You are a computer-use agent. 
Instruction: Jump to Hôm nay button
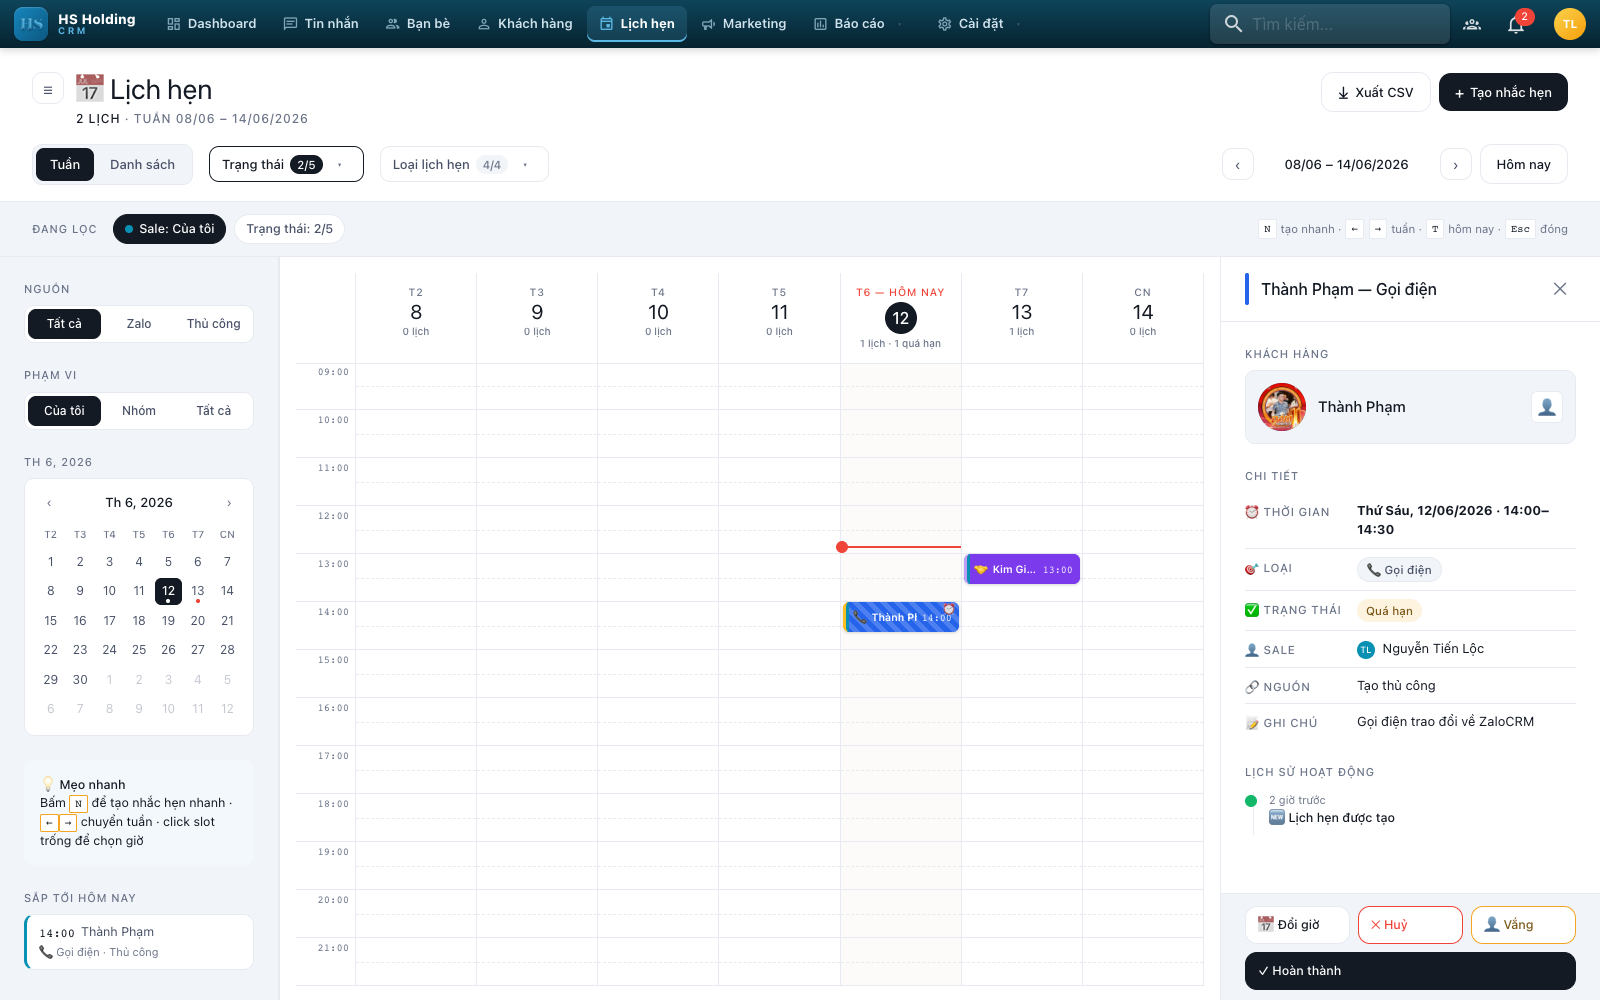point(1524,164)
